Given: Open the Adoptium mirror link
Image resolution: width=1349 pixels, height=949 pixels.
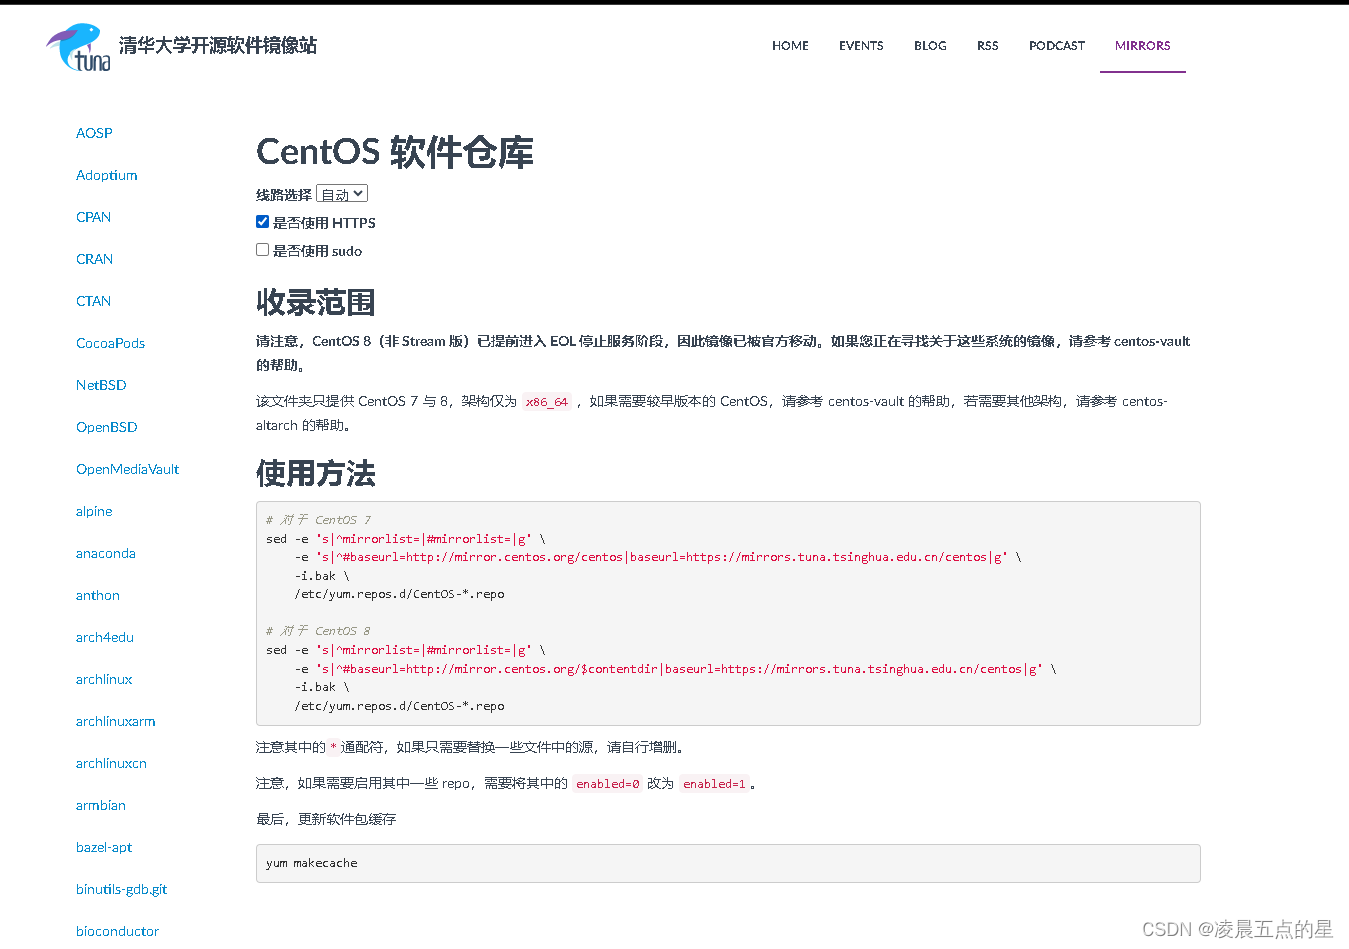Looking at the screenshot, I should click(106, 175).
